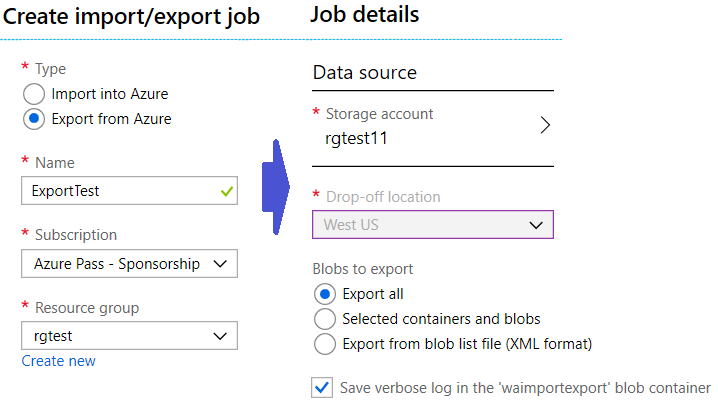Click the Create import/export job title
Viewport: 718px width, 420px height.
[x=131, y=16]
